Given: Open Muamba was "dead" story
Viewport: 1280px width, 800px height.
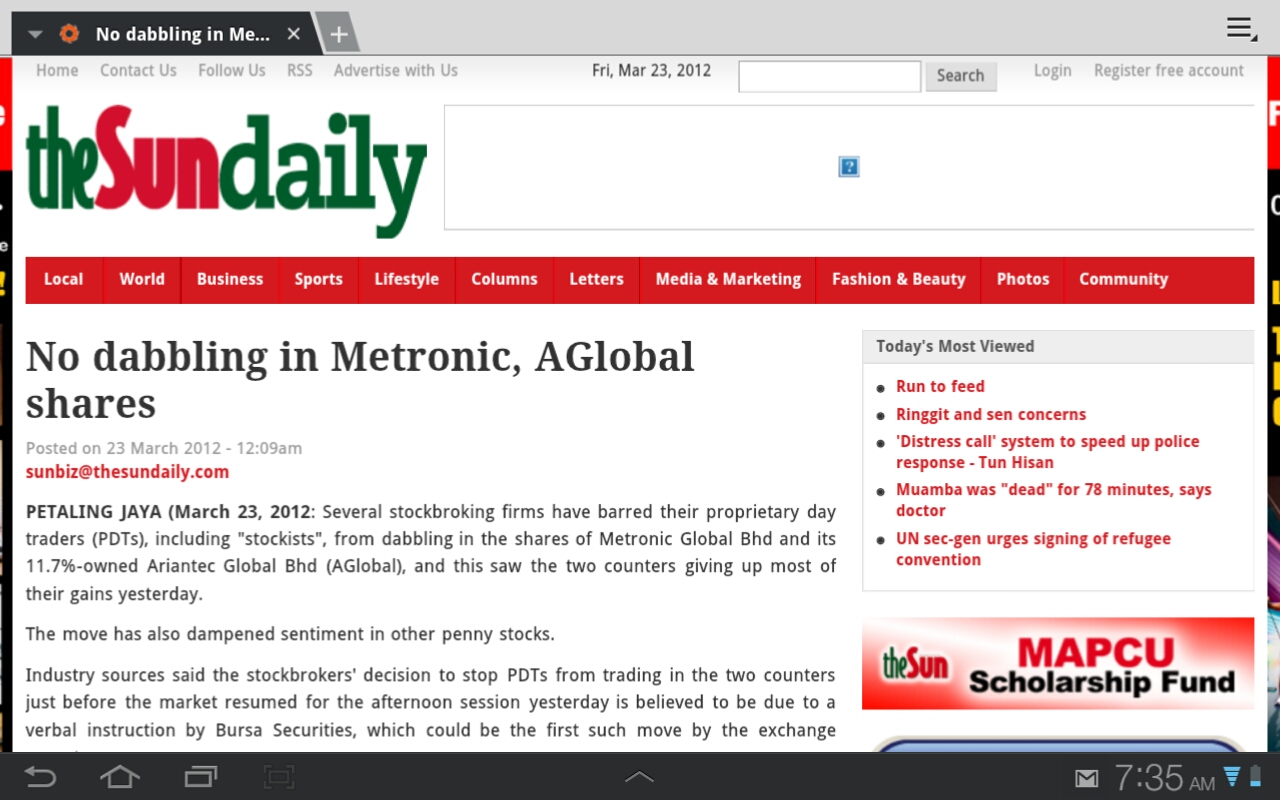Looking at the screenshot, I should tap(1053, 500).
